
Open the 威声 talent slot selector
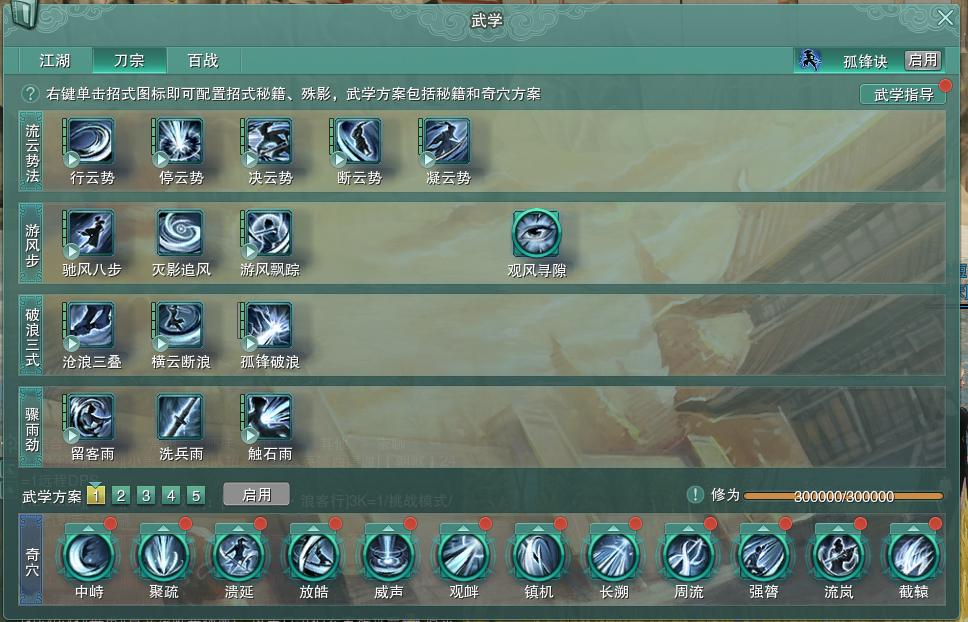point(389,529)
